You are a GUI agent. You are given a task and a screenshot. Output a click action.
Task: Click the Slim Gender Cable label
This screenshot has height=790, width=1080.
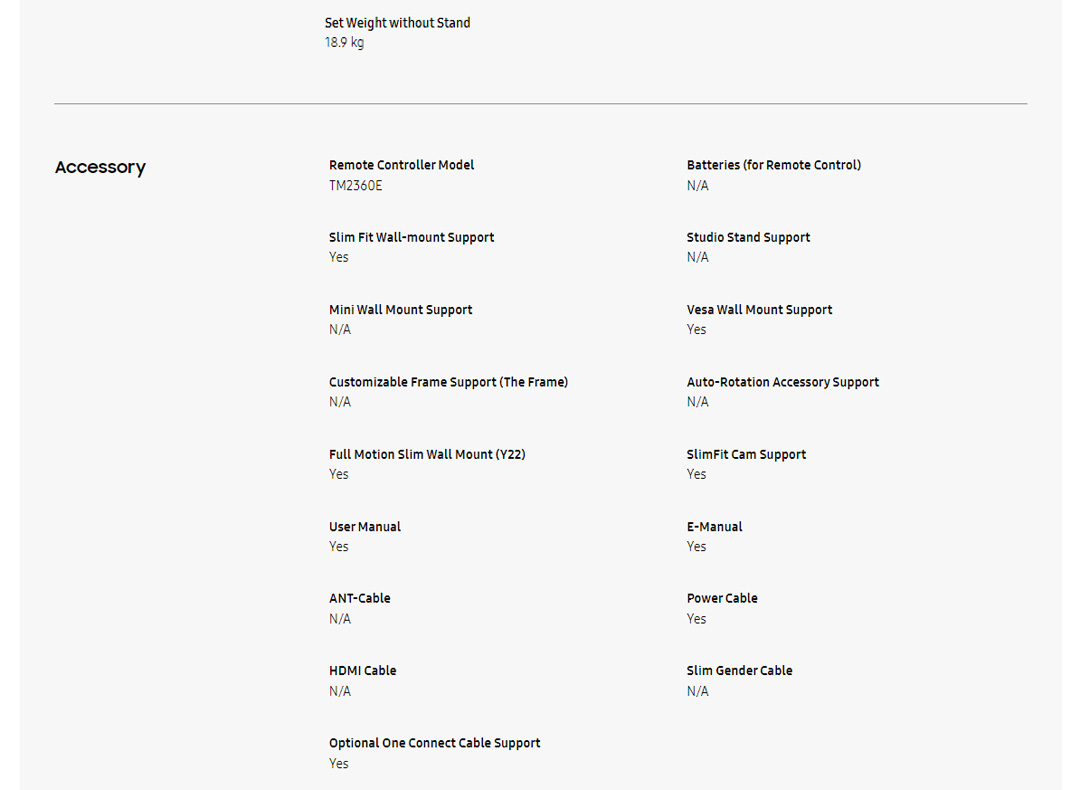(x=739, y=671)
